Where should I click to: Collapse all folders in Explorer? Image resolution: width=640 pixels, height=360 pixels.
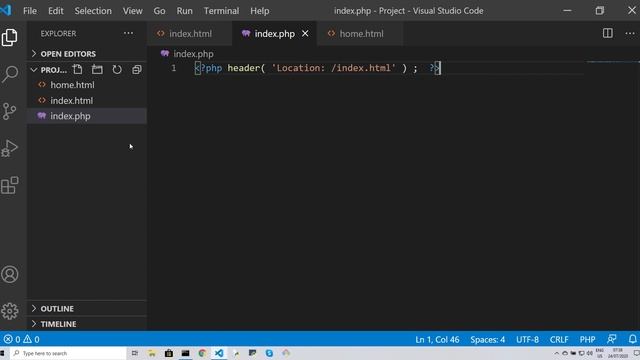pos(137,70)
